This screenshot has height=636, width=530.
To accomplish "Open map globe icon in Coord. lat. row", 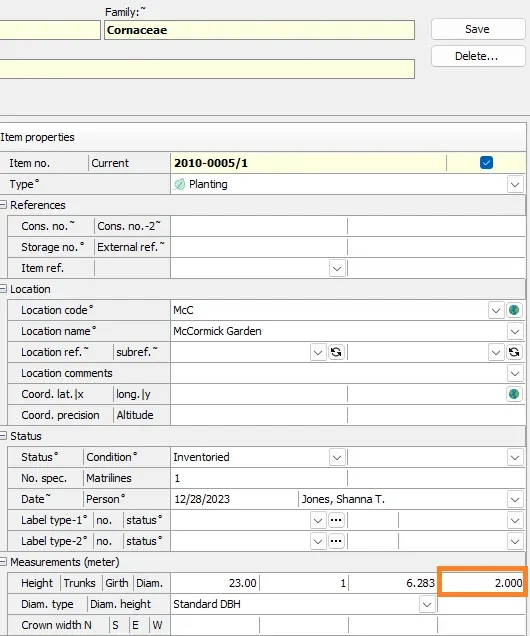I will (514, 394).
